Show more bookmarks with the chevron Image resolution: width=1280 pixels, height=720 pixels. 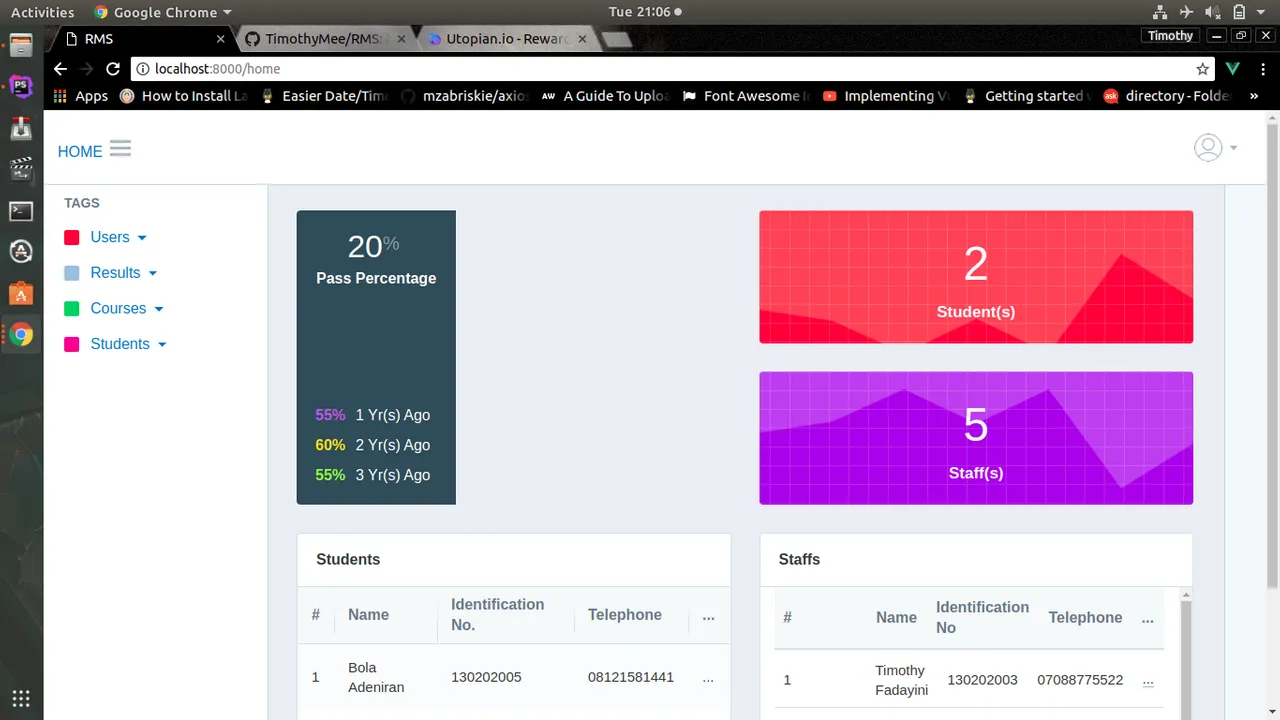[x=1254, y=96]
